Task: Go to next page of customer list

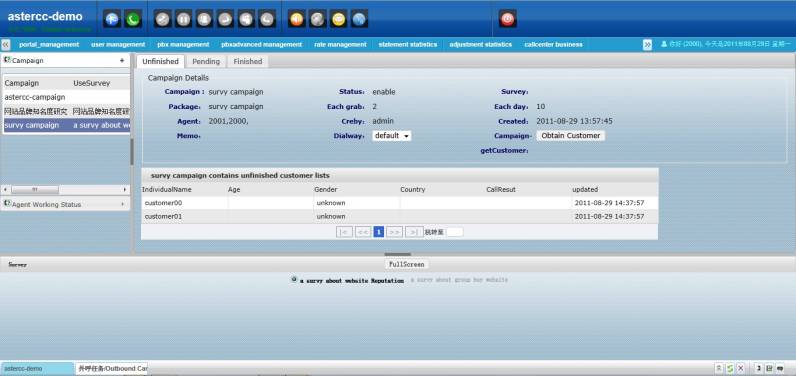Action: coord(394,232)
